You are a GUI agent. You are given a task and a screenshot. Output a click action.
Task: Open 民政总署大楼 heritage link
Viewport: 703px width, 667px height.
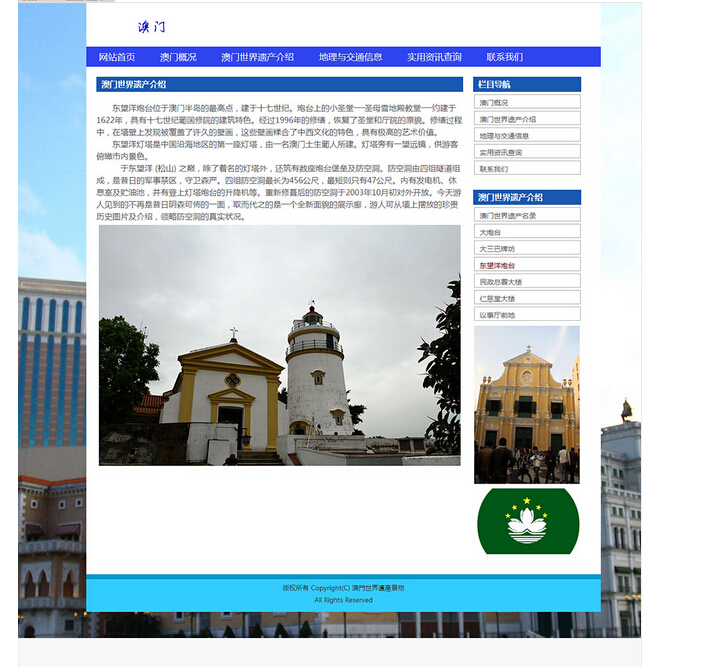coord(526,282)
